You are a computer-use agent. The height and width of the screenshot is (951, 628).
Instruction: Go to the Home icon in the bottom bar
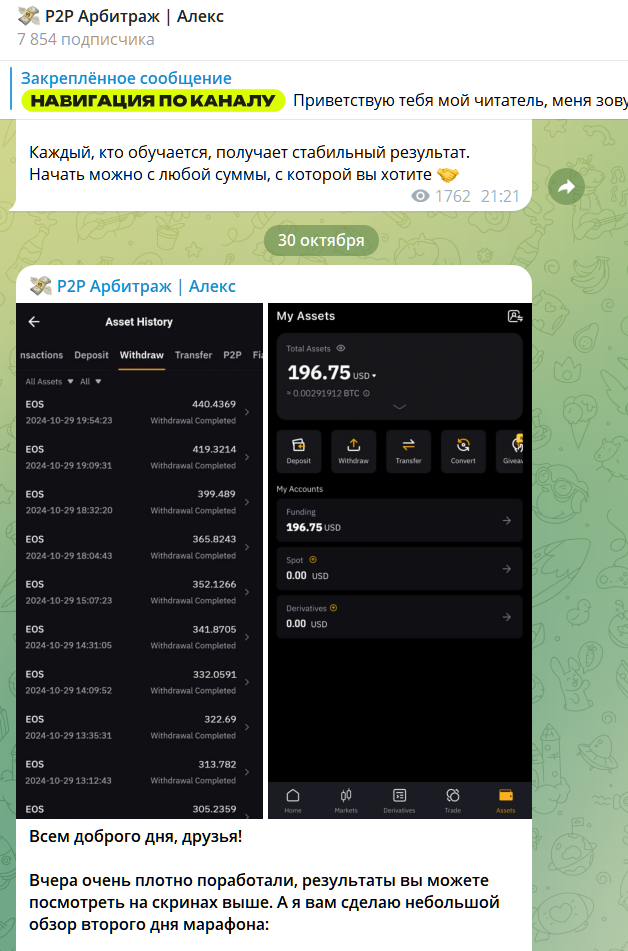[x=293, y=795]
